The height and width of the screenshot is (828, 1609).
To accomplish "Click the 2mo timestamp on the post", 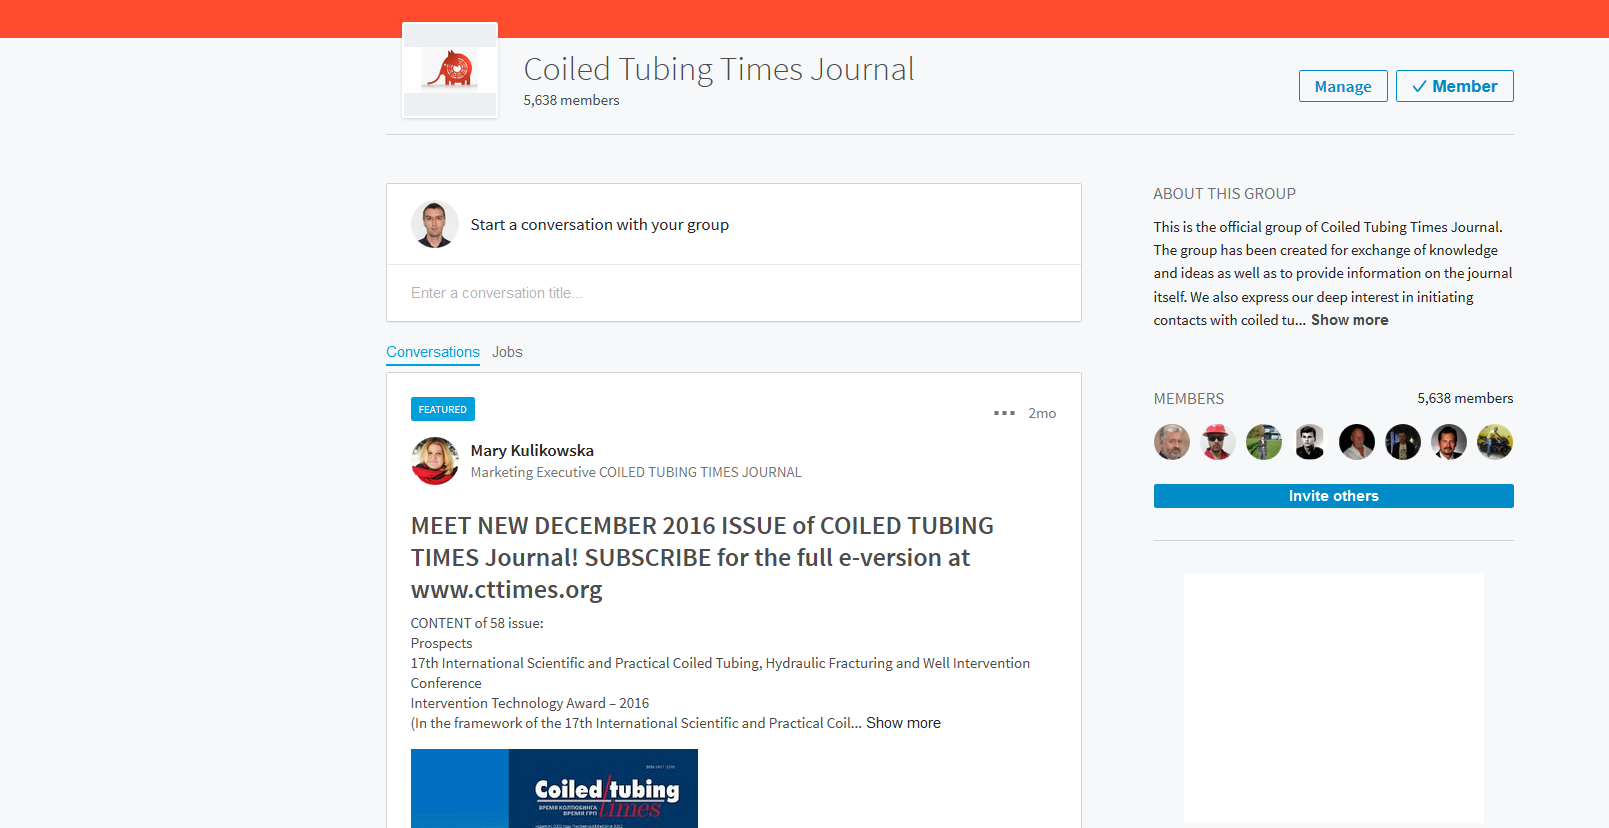I will 1042,413.
